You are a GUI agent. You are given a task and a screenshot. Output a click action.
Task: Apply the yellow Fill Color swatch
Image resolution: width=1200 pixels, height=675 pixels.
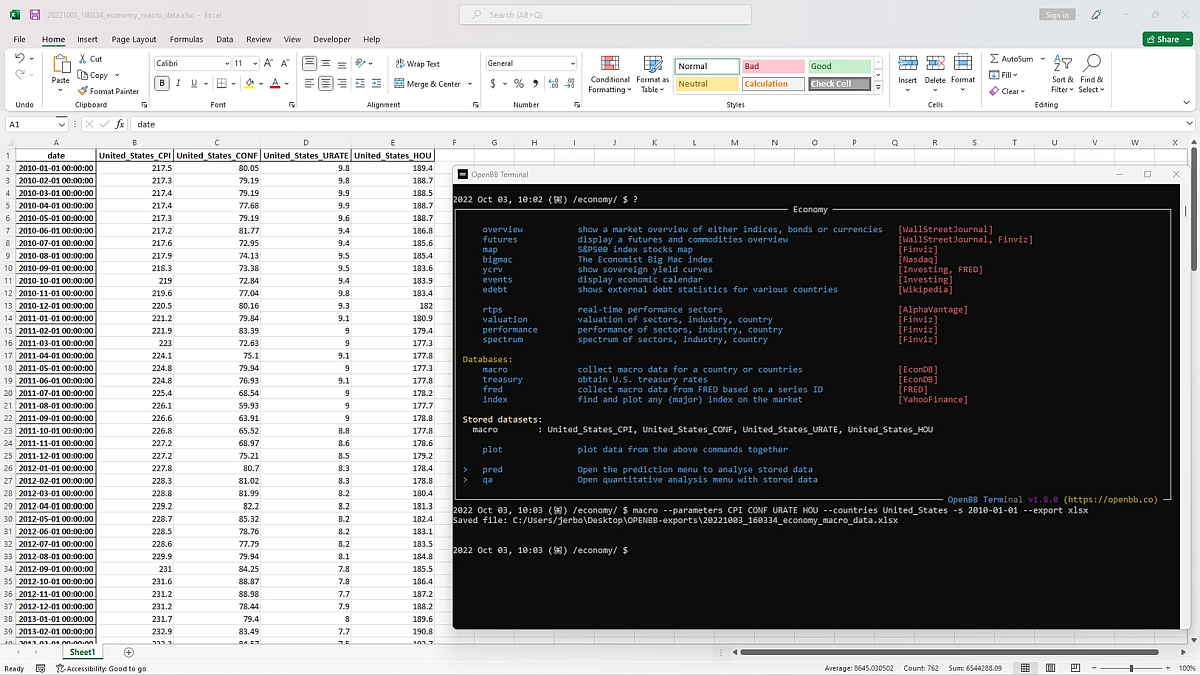click(249, 84)
